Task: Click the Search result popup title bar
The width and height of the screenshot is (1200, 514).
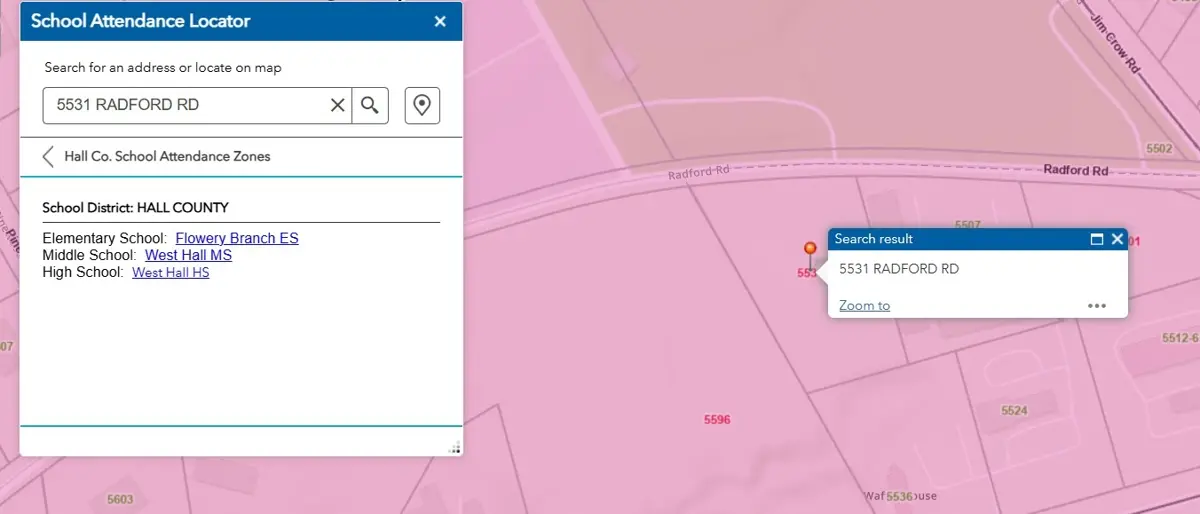Action: 950,239
